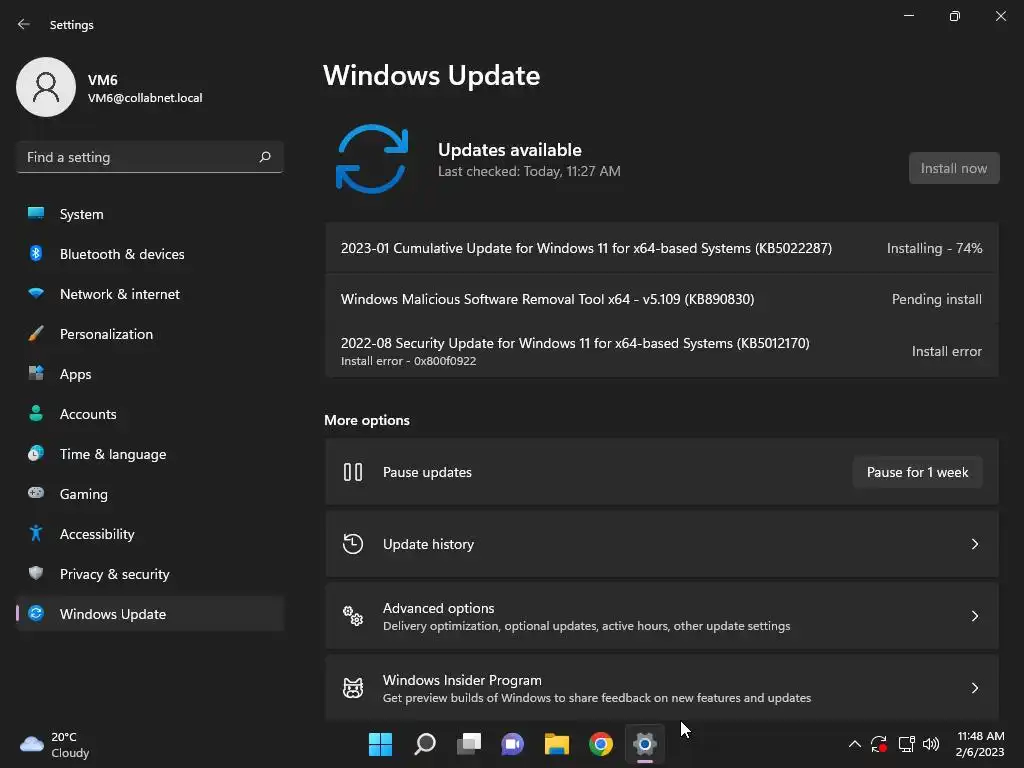Click the back arrow in Settings
This screenshot has height=768, width=1024.
(24, 24)
